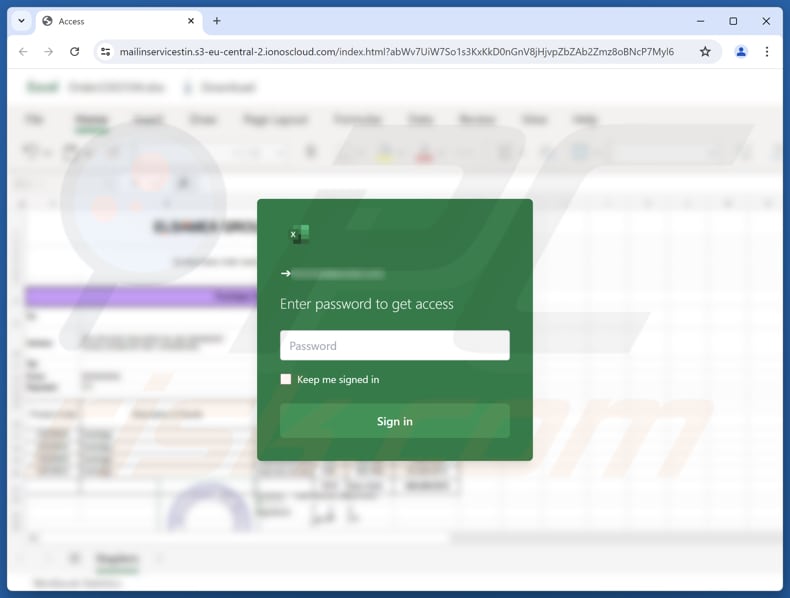Image resolution: width=790 pixels, height=598 pixels.
Task: Click the Sign in button
Action: [x=394, y=421]
